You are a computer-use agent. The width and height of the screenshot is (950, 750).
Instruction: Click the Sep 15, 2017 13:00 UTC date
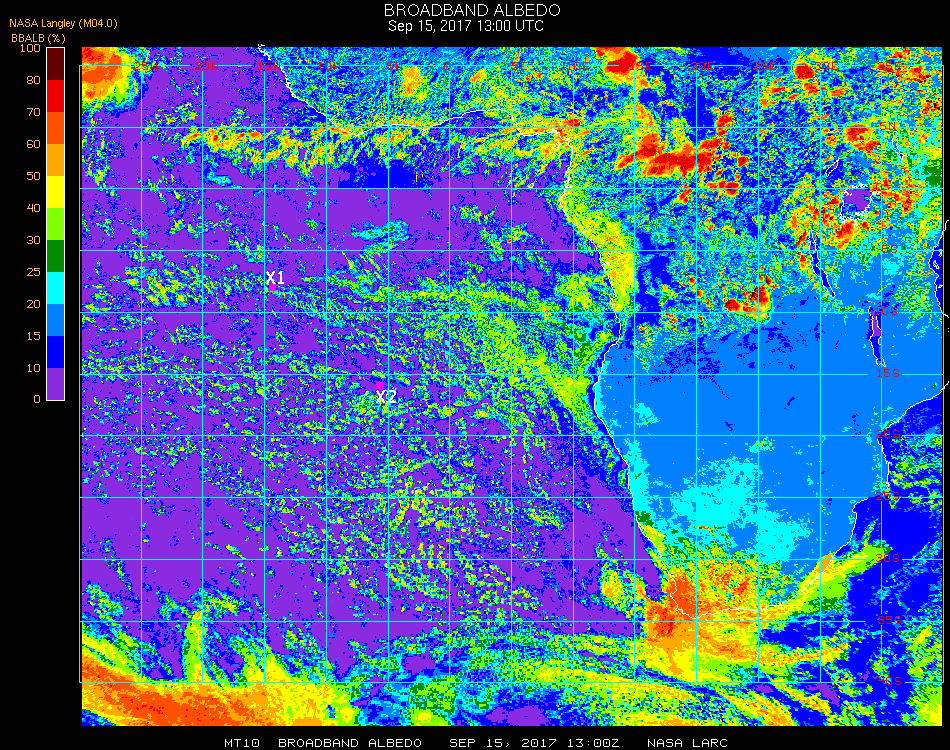pos(466,26)
